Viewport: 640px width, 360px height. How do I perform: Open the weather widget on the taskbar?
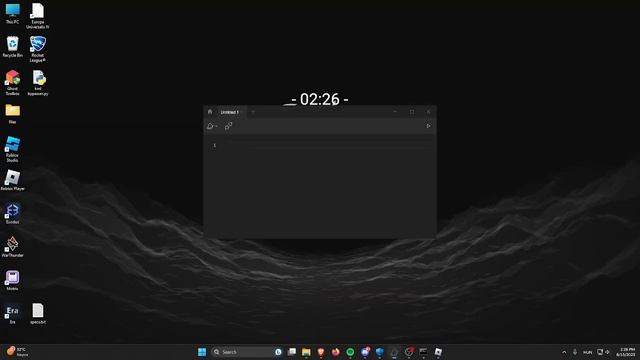click(18, 352)
